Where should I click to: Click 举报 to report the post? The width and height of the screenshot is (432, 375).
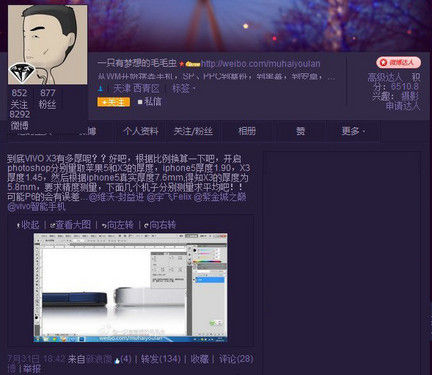pos(32,369)
